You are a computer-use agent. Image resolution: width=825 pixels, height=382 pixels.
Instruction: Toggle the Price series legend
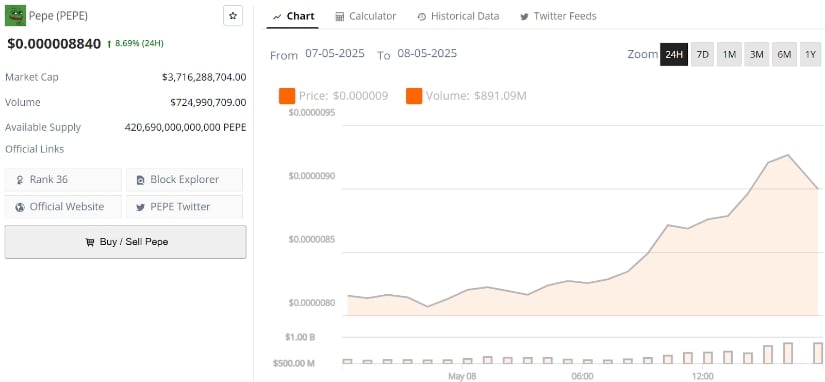(x=334, y=96)
